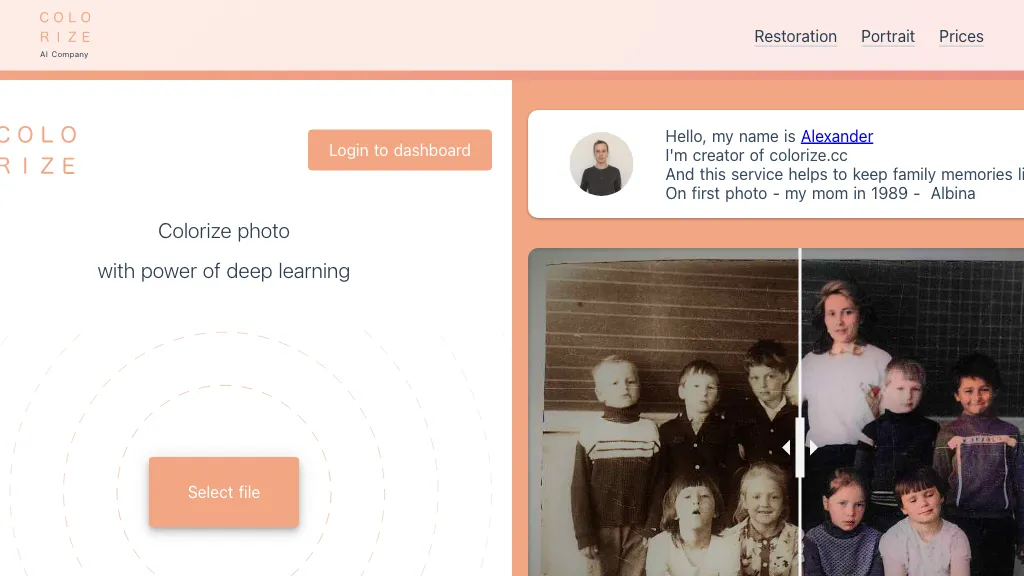Image resolution: width=1024 pixels, height=576 pixels.
Task: Click the "with power of deep learning" subtitle
Action: tap(224, 271)
